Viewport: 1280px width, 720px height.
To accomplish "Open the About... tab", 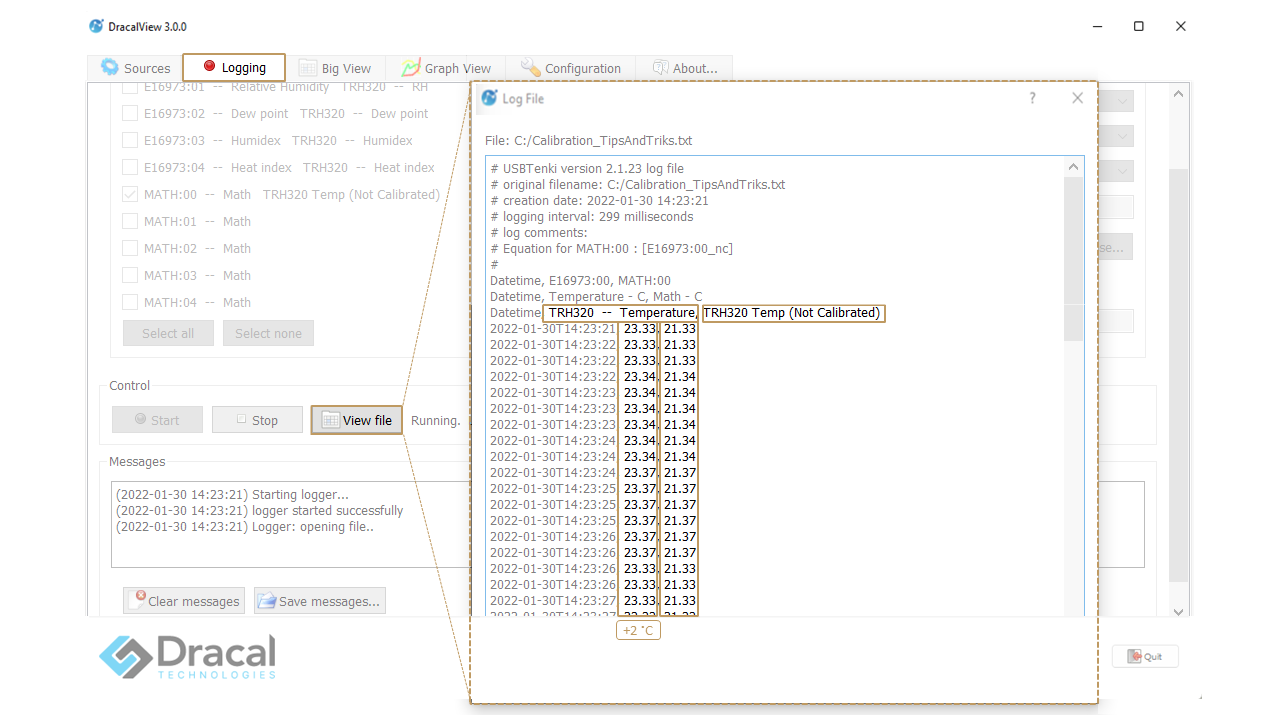I will tap(684, 68).
